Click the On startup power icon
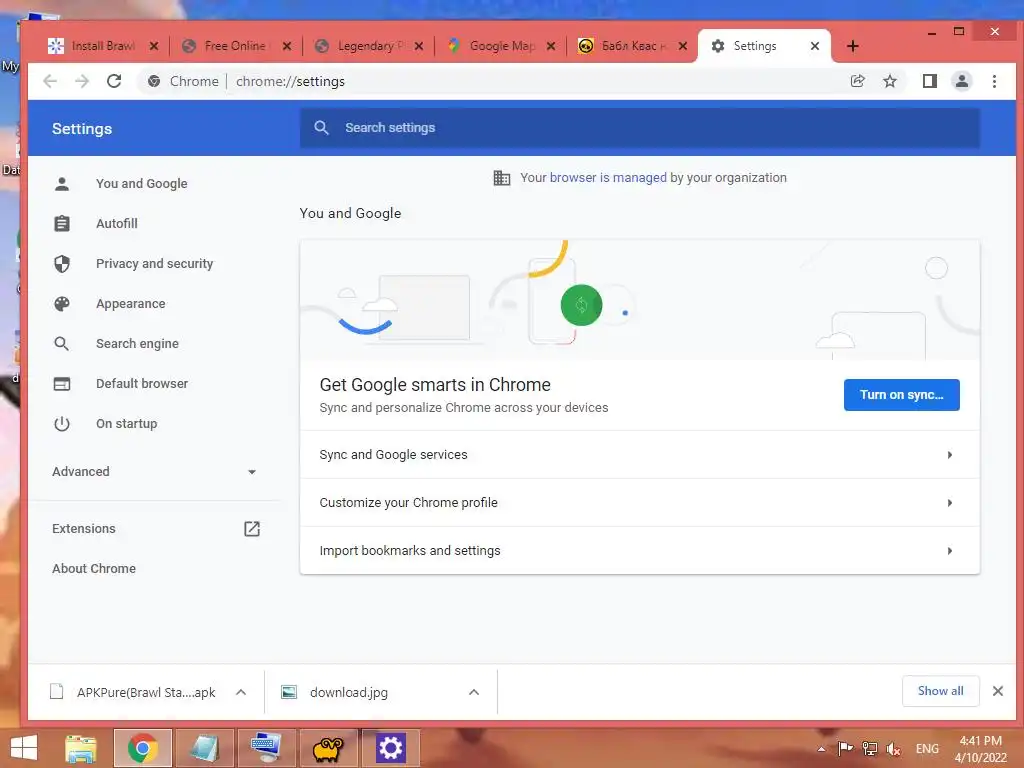1024x768 pixels. click(x=62, y=424)
